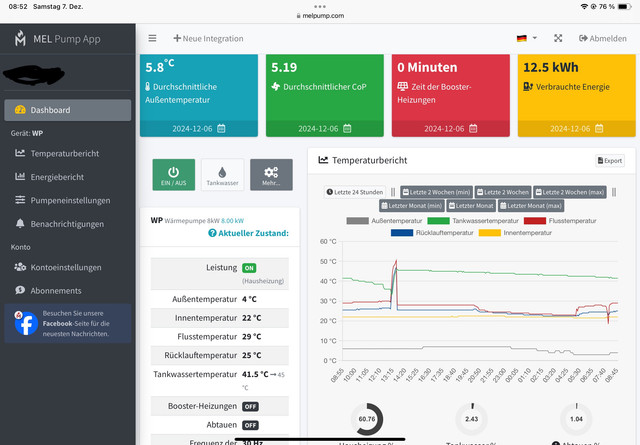Viewport: 640px width, 445px height.
Task: Click the Temperaturbericht chart heading icon
Action: pyautogui.click(x=323, y=160)
